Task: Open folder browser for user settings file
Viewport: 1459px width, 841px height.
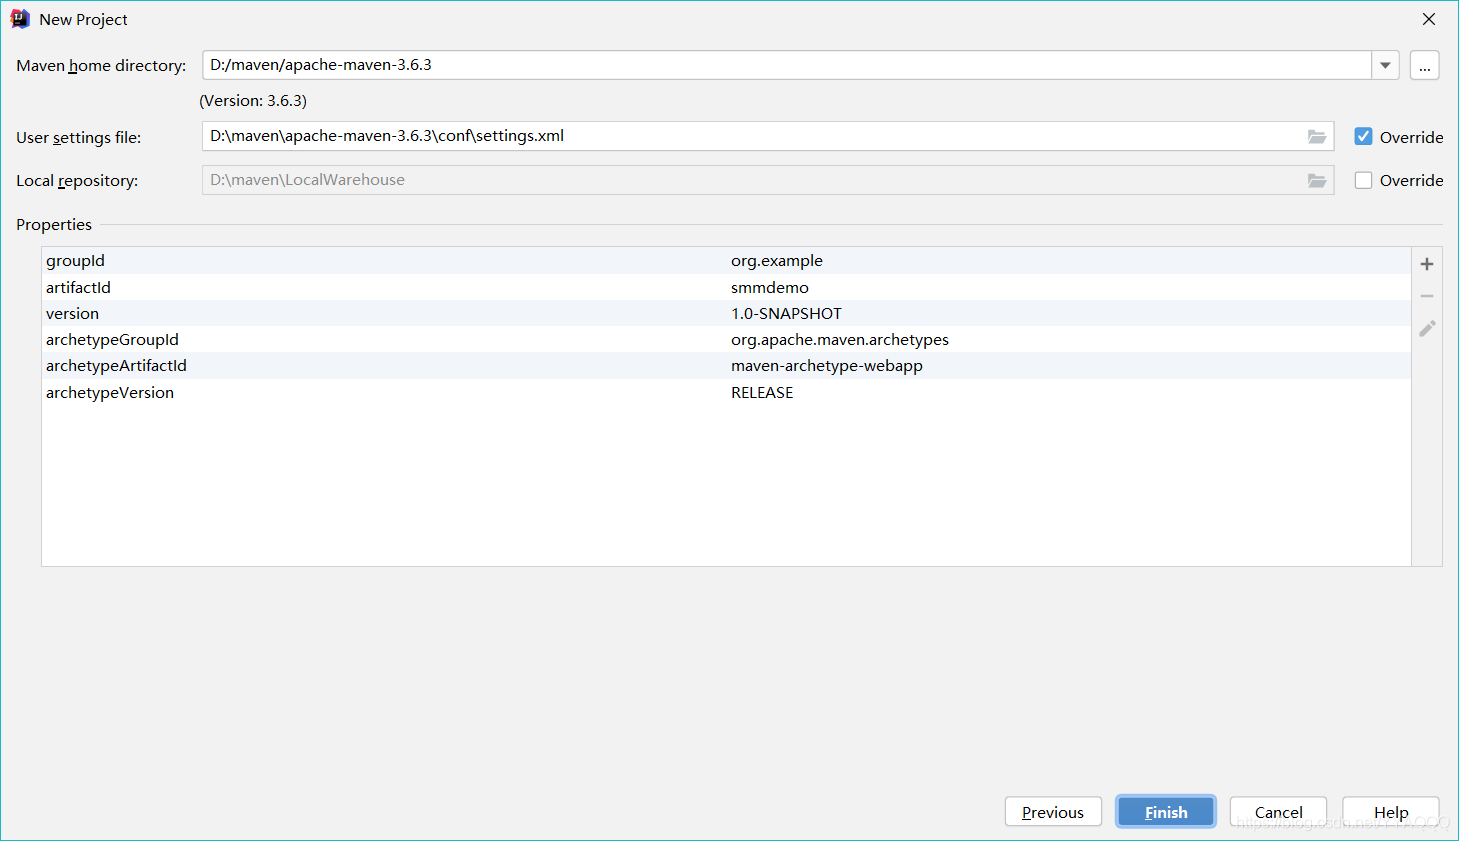Action: 1317,136
